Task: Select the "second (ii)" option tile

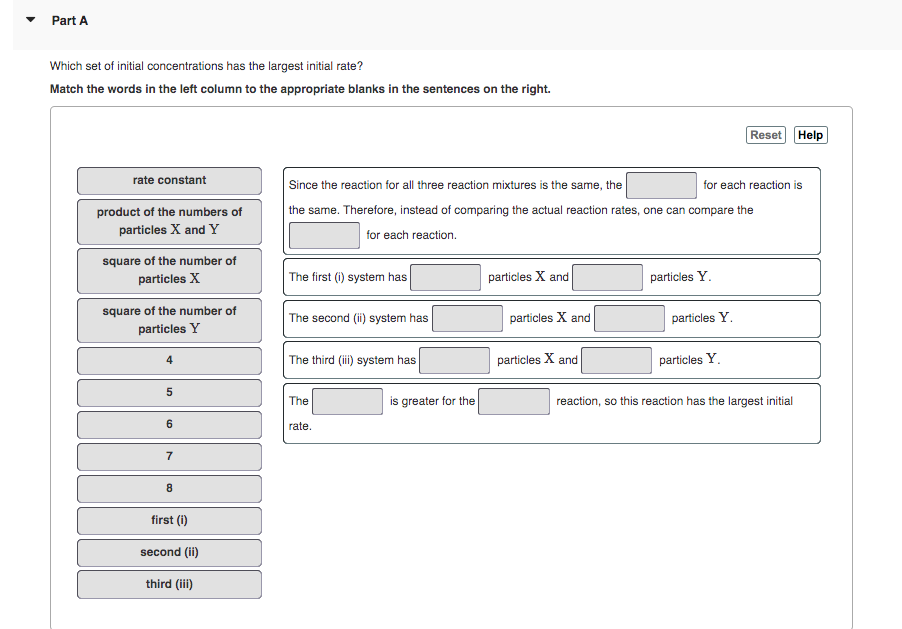Action: [x=168, y=552]
